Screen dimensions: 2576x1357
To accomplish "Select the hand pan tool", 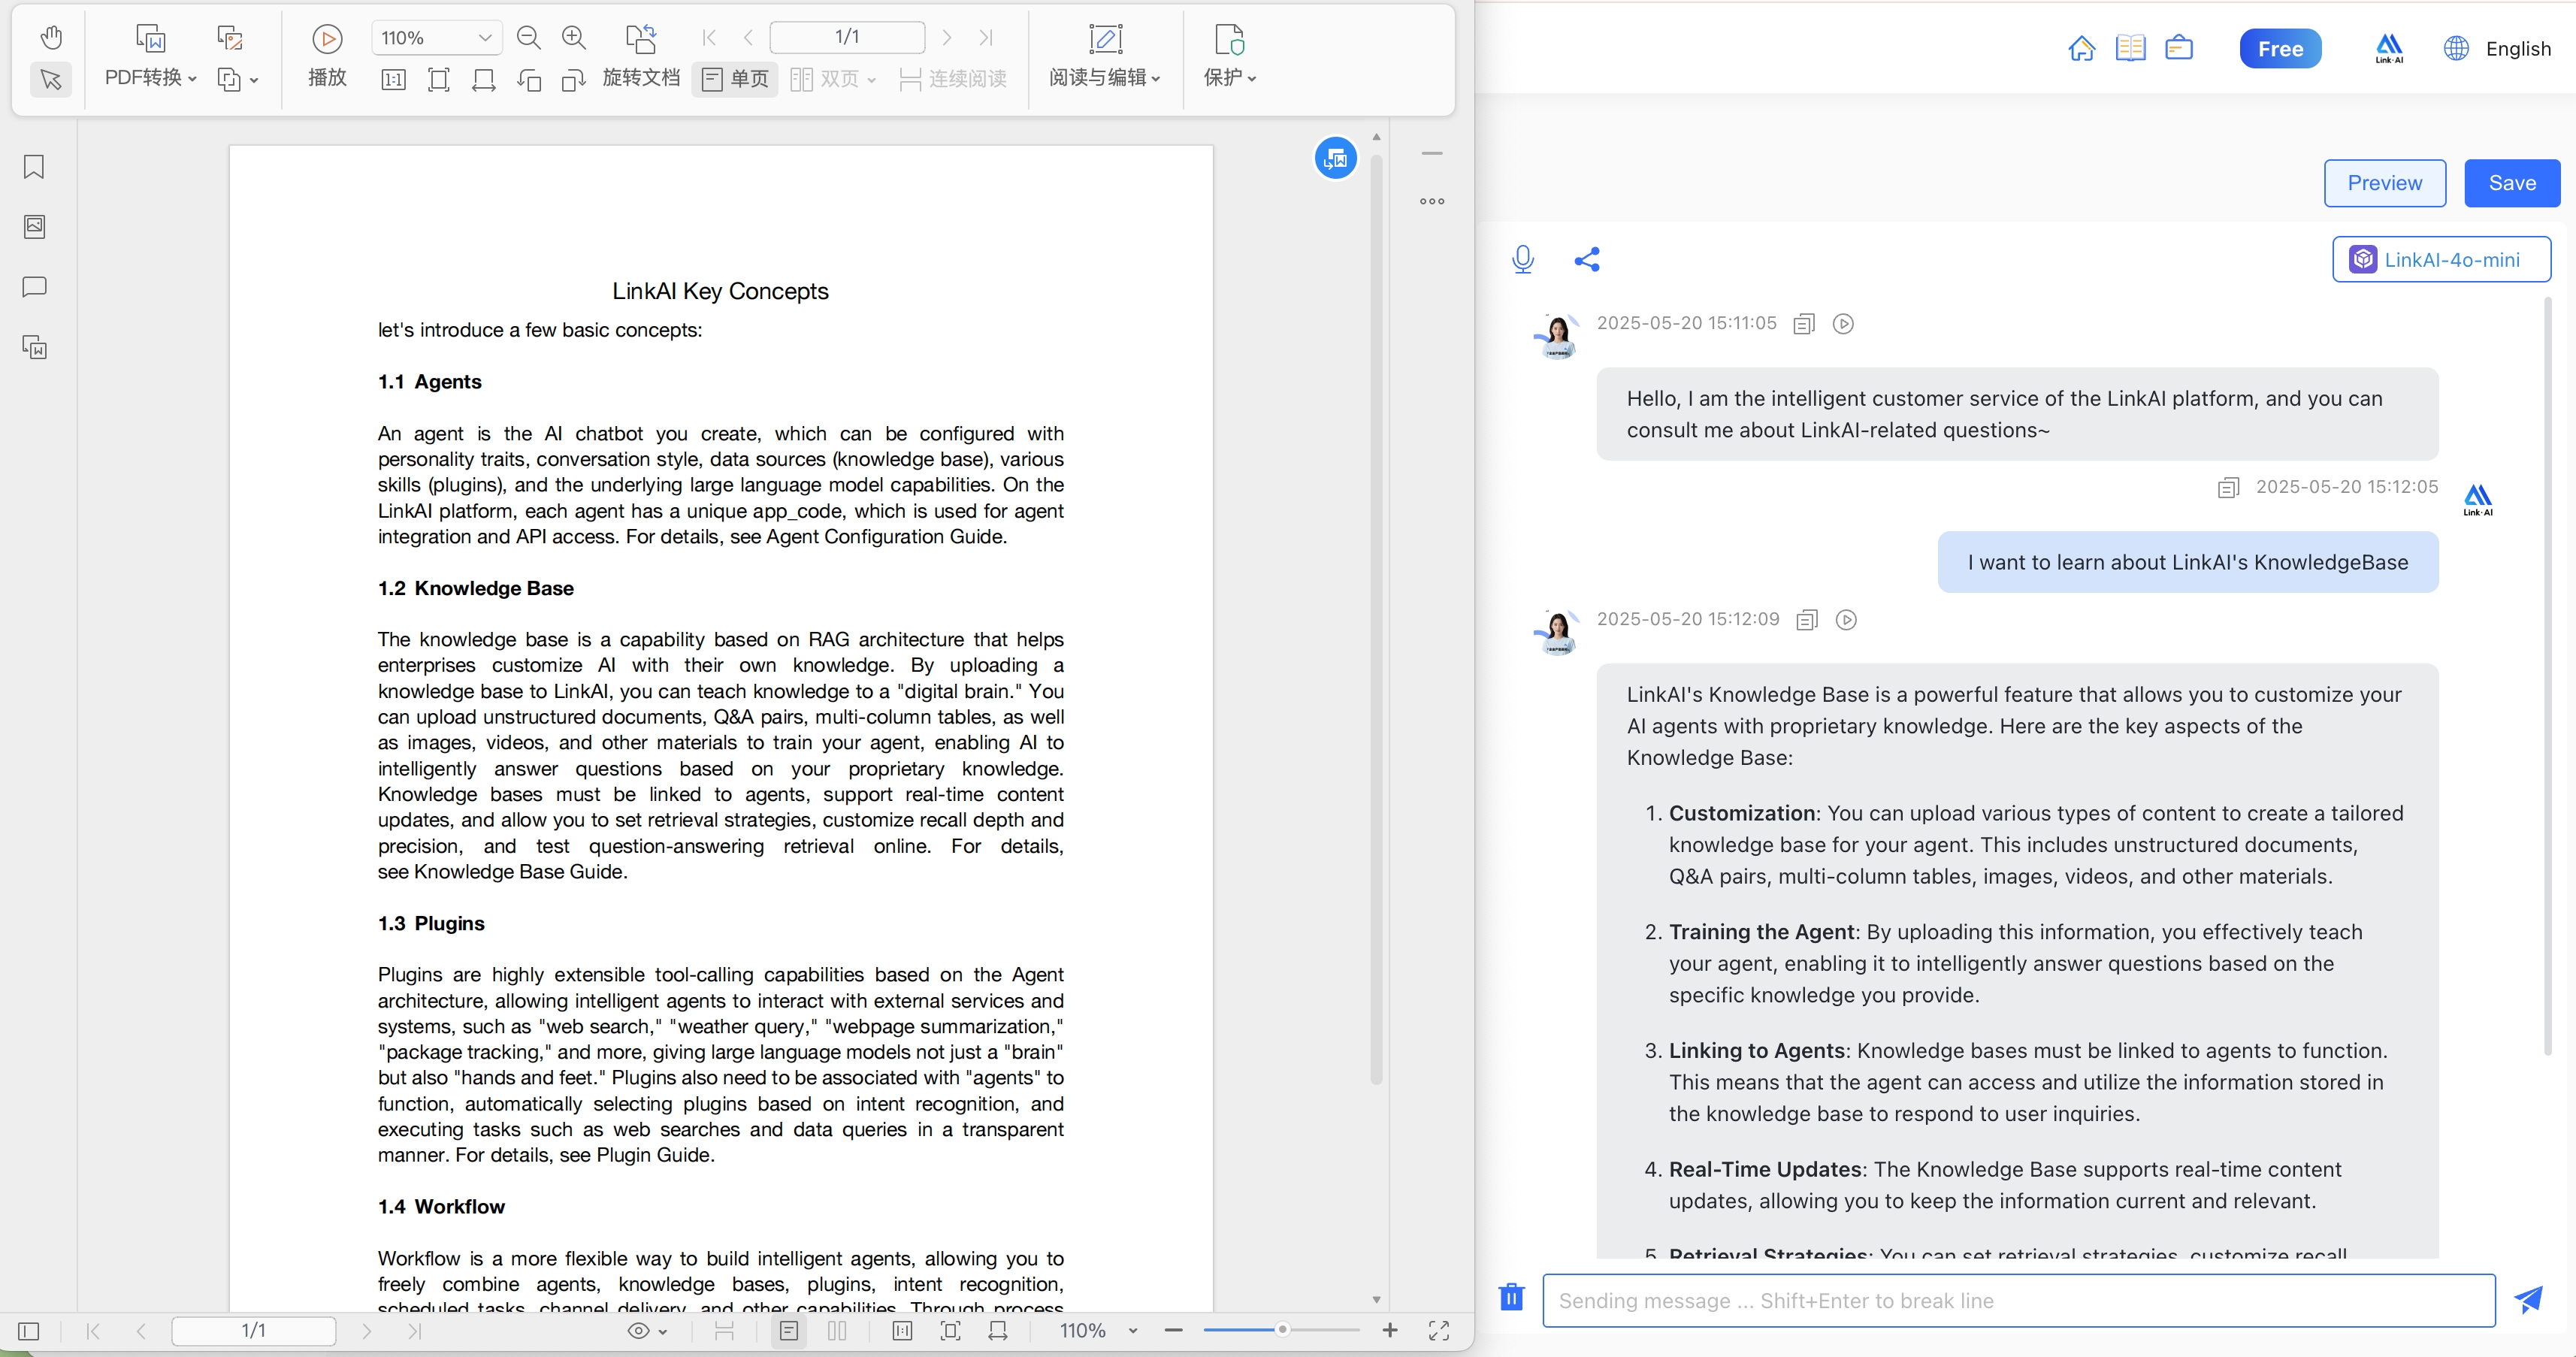I will [51, 38].
